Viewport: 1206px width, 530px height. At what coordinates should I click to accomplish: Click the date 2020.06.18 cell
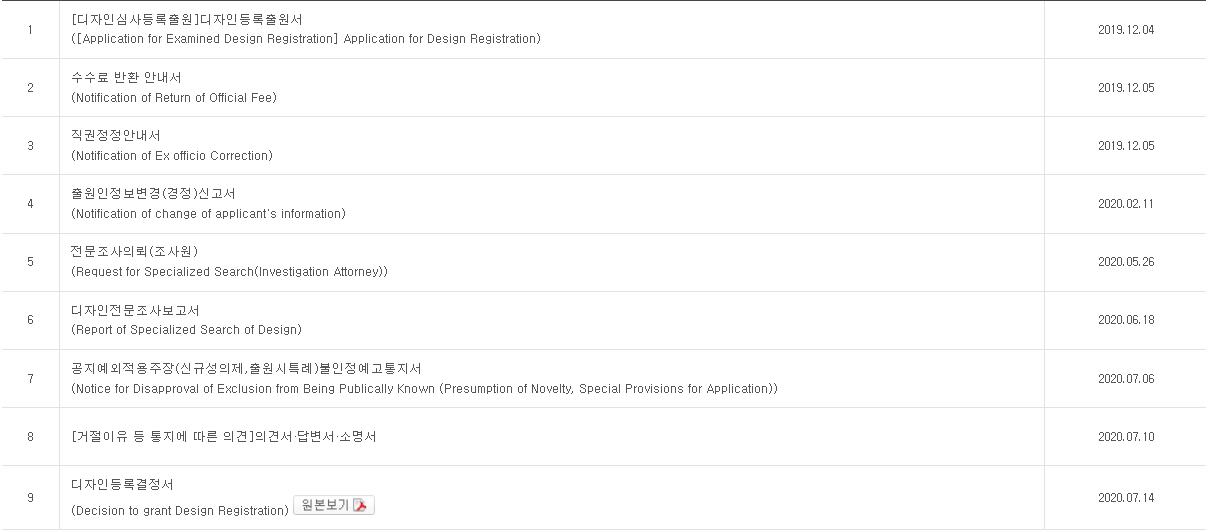point(1126,320)
